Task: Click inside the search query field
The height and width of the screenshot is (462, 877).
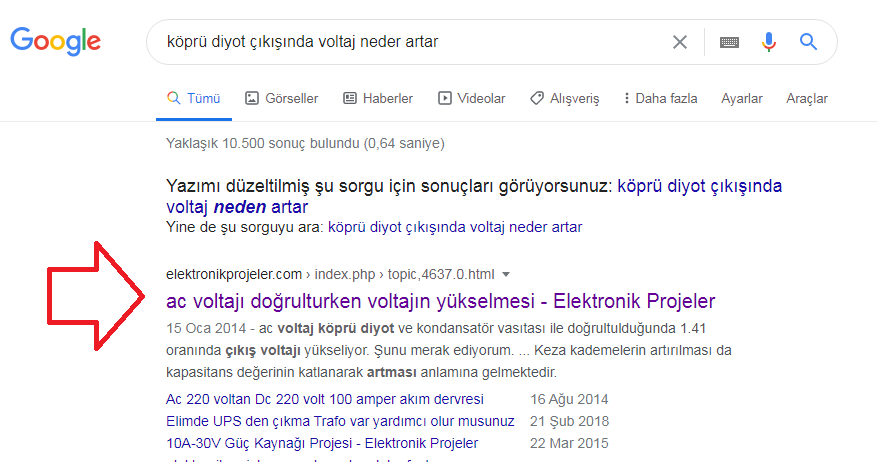Action: [400, 42]
